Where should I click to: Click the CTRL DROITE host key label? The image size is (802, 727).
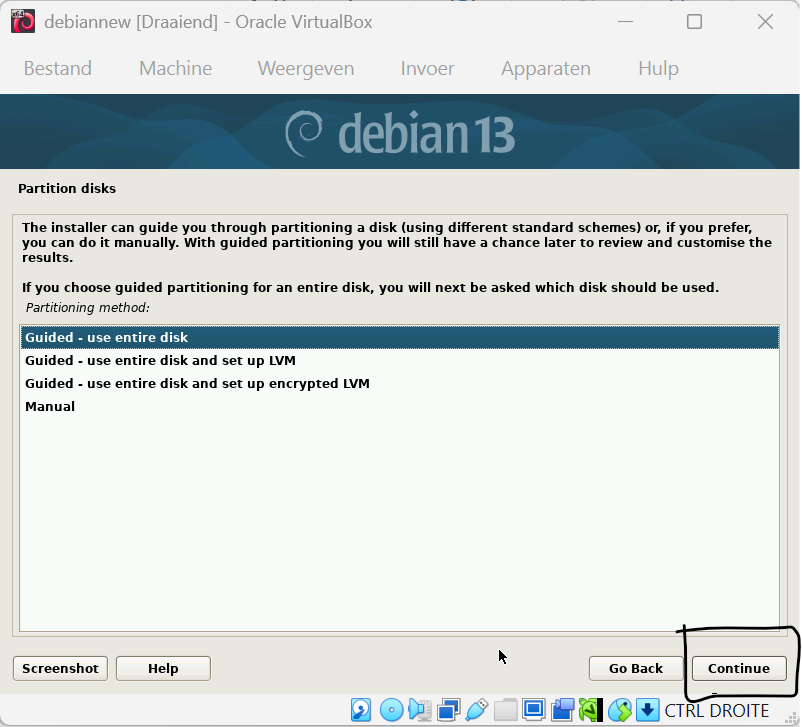pyautogui.click(x=716, y=711)
